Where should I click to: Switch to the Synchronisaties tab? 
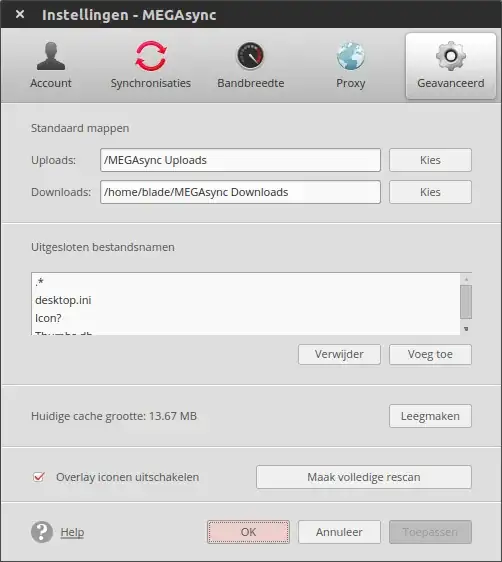click(x=150, y=66)
